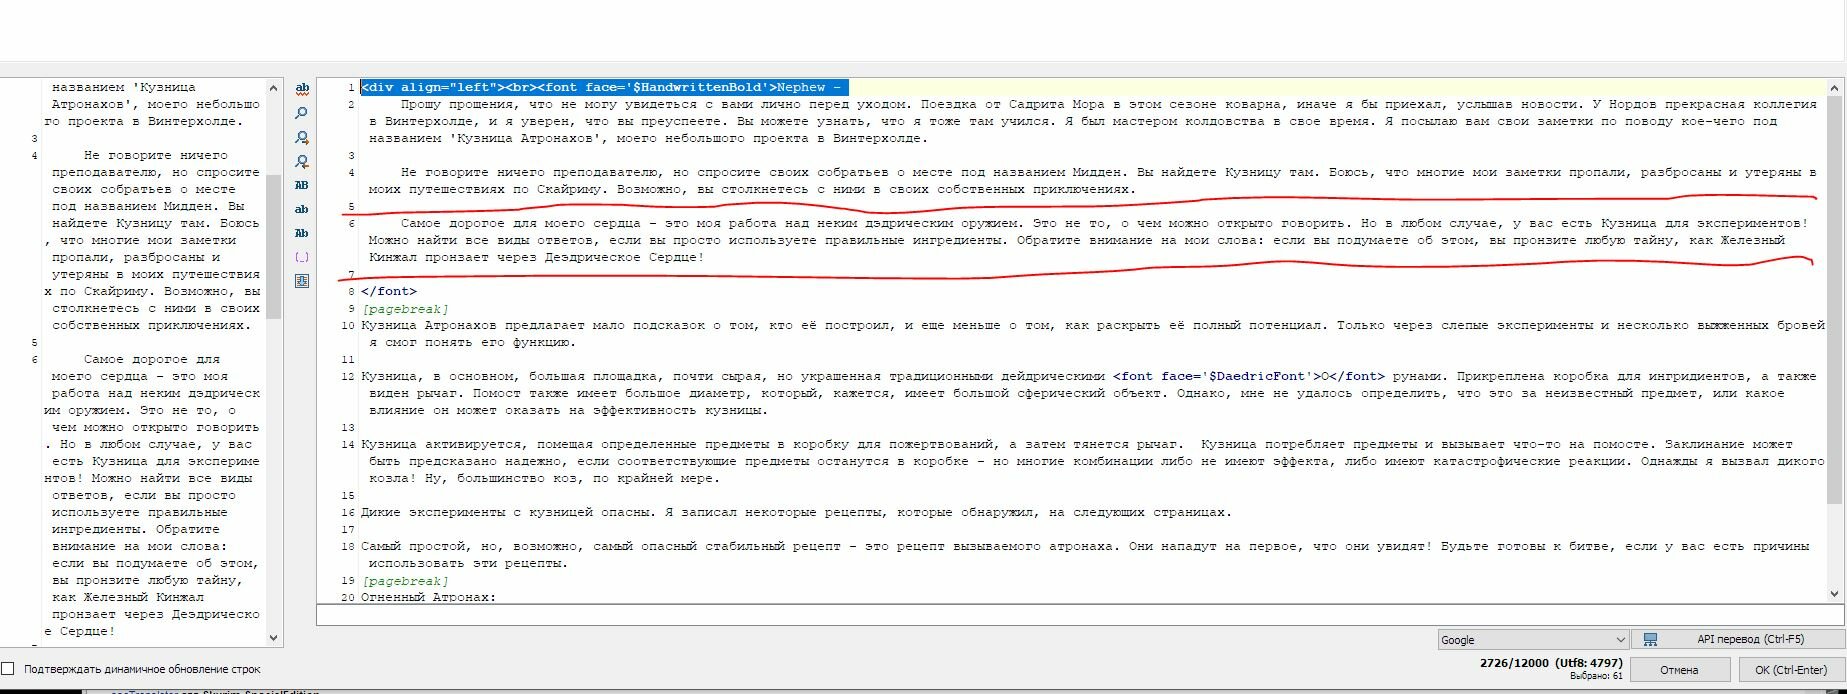Image resolution: width=1847 pixels, height=694 pixels.
Task: Click the empty field below the editor
Action: tap(1080, 614)
